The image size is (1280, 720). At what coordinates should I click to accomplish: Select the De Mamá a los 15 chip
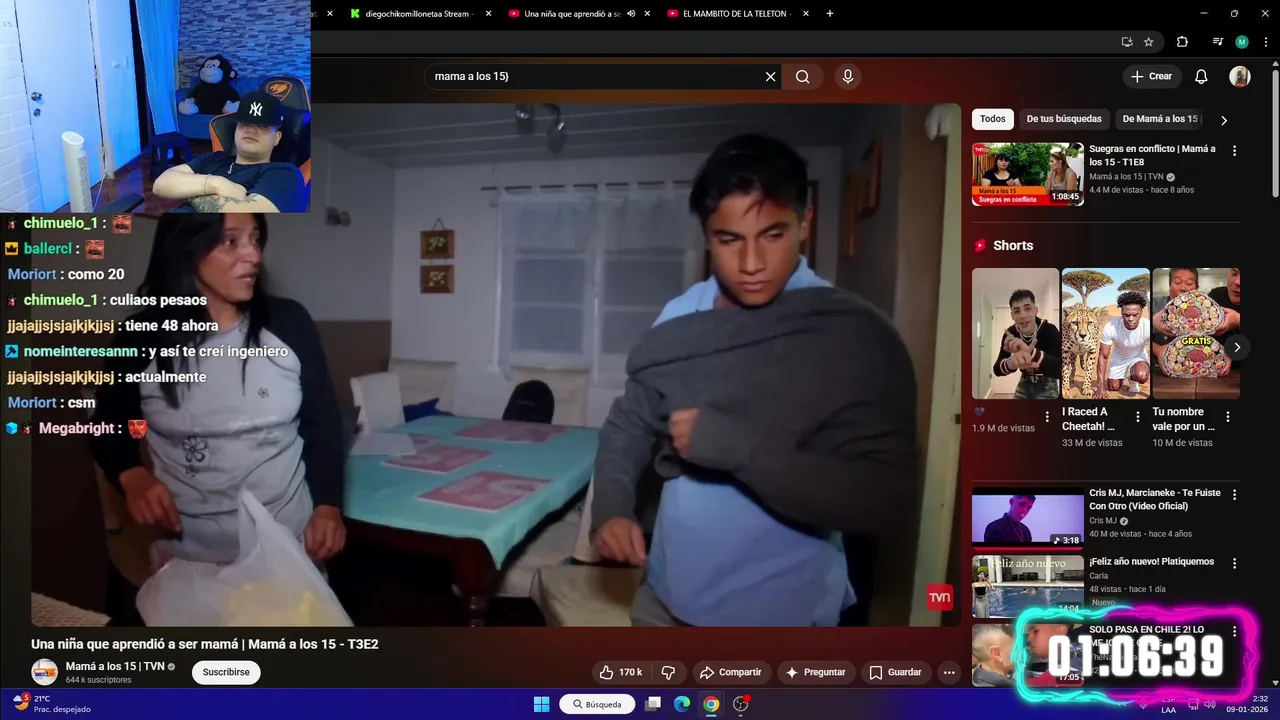1159,119
